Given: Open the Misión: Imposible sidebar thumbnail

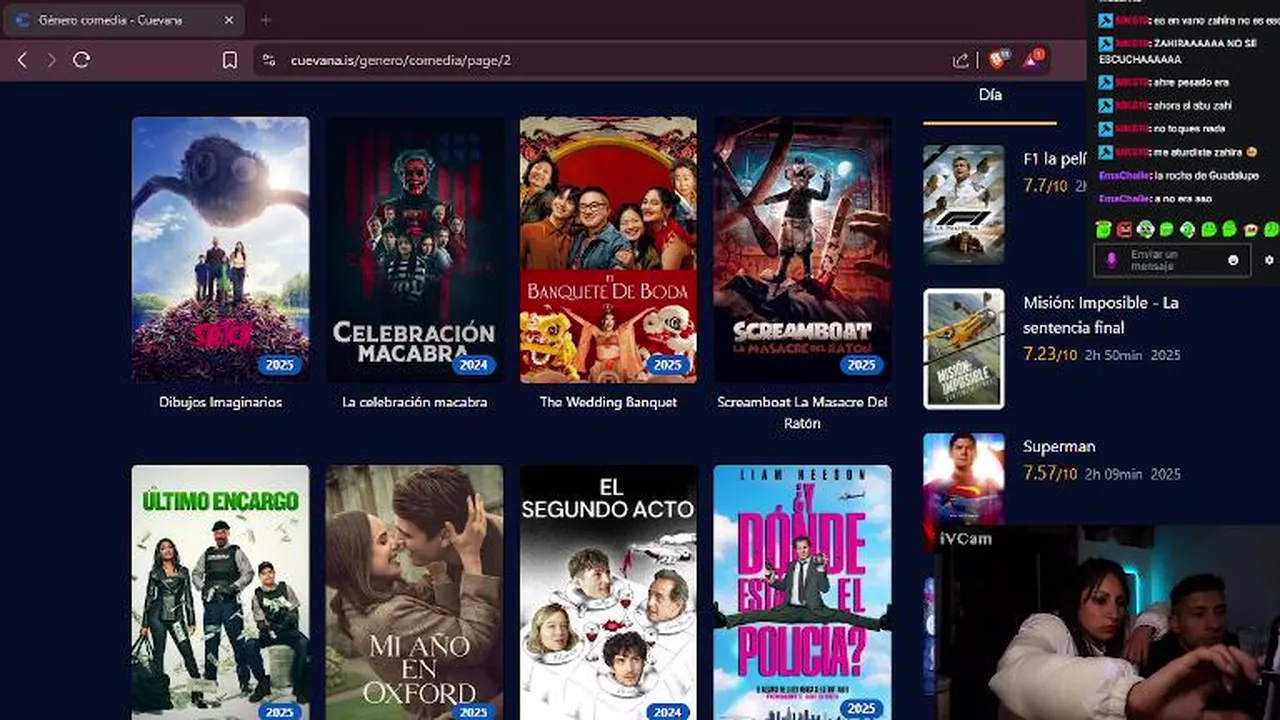Looking at the screenshot, I should tap(964, 349).
